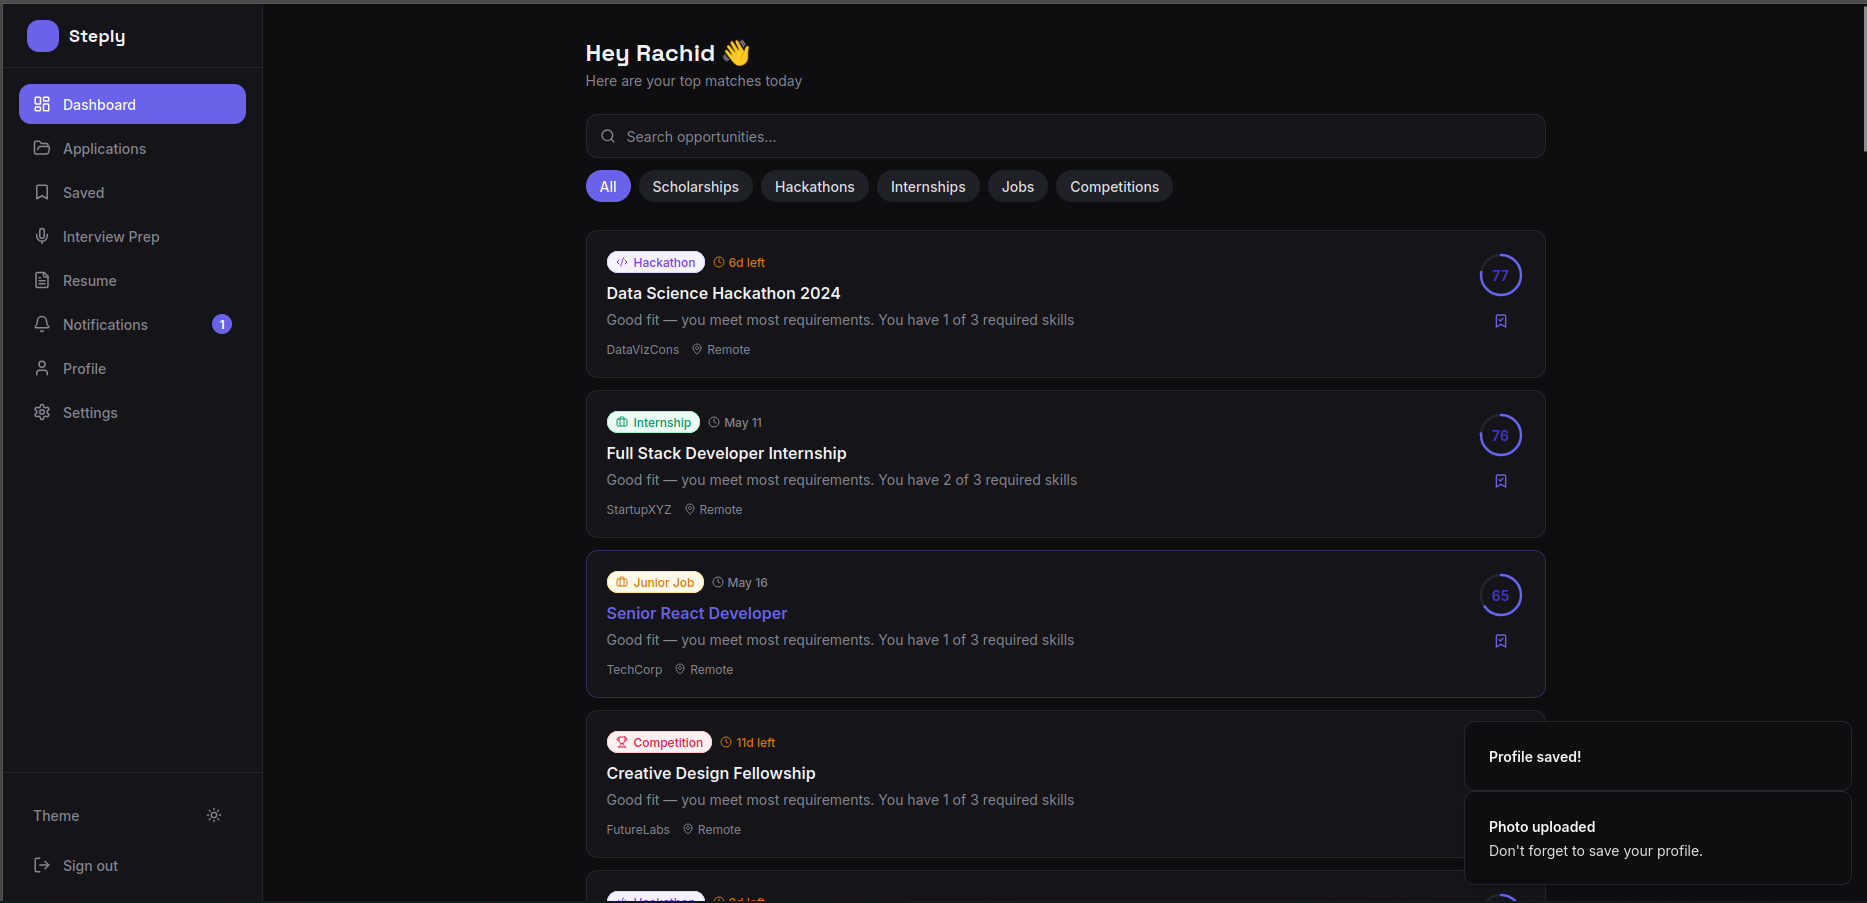The image size is (1867, 903).
Task: Click the Junior Job tag badge
Action: point(655,582)
